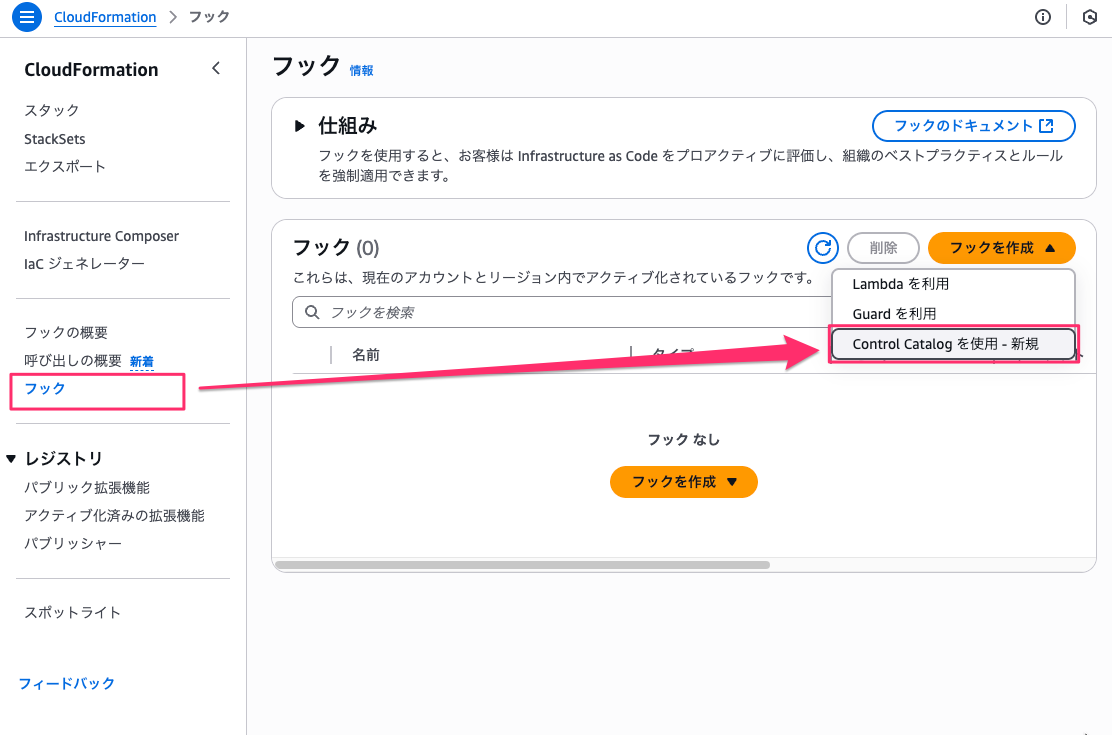Screen dimensions: 1112x735
Task: Open StackSets in sidebar
Action: [55, 139]
